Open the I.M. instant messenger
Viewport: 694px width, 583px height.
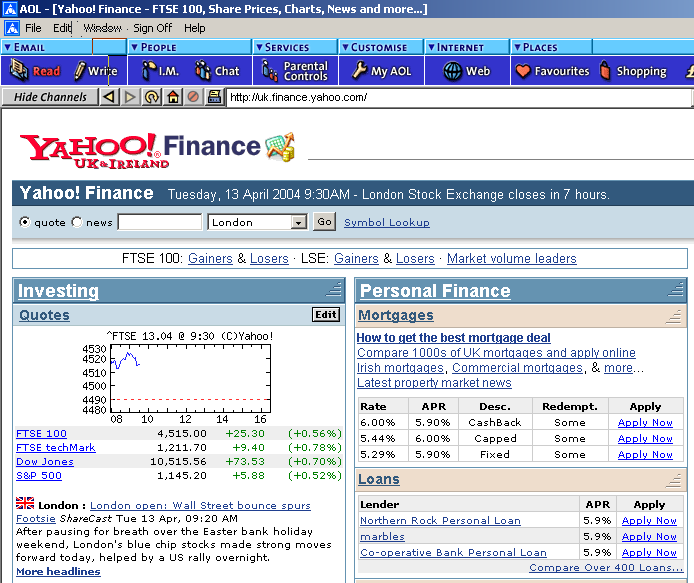[x=159, y=71]
